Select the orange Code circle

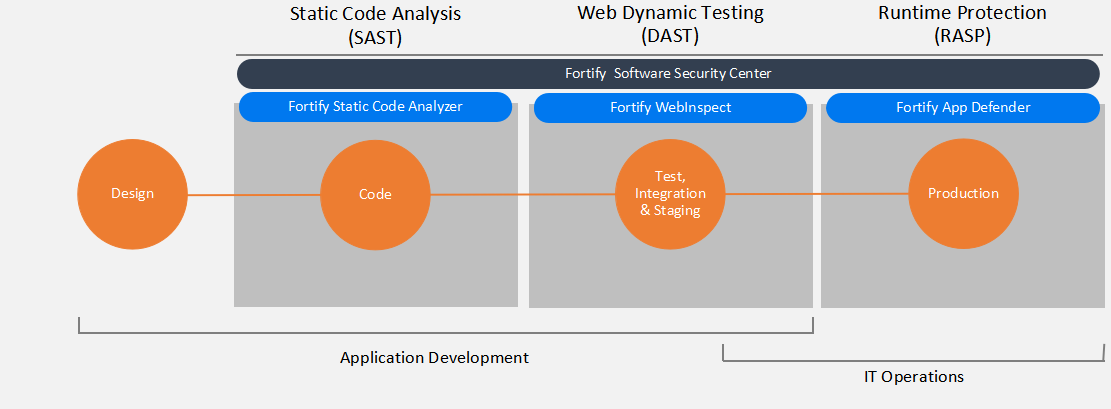(376, 195)
